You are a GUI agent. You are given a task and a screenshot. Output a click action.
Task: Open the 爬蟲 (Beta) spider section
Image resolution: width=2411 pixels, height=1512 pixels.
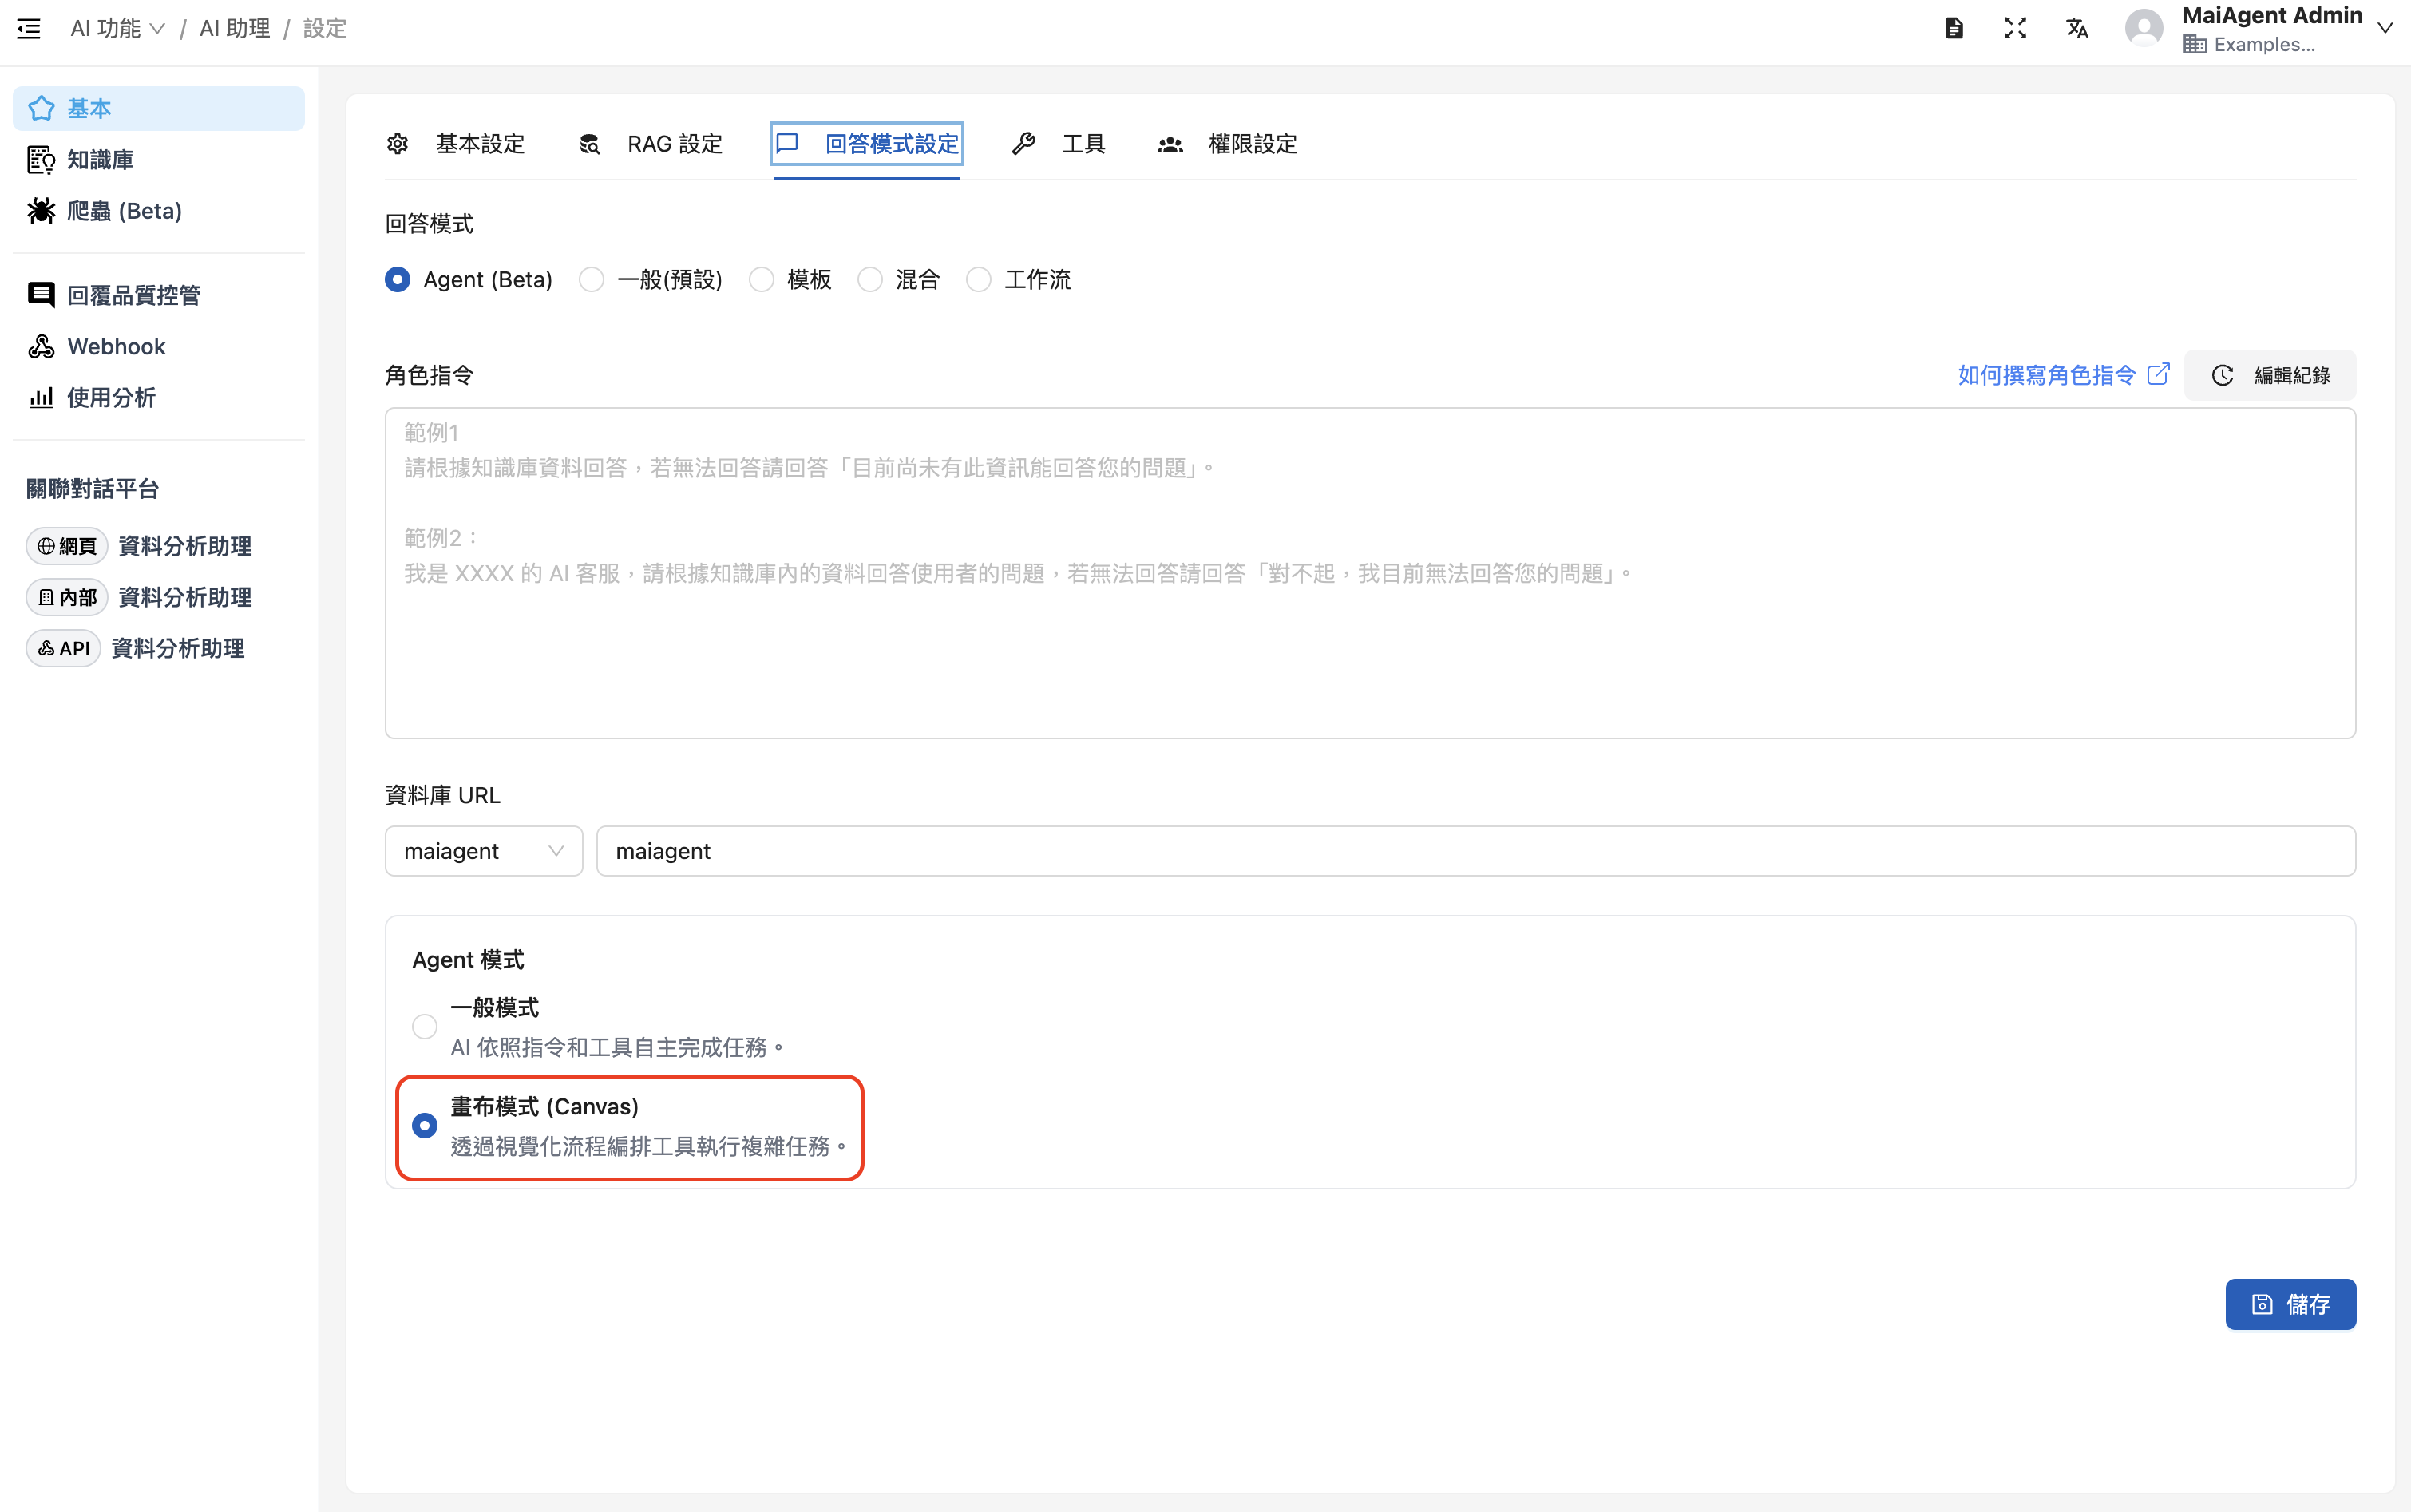[124, 210]
